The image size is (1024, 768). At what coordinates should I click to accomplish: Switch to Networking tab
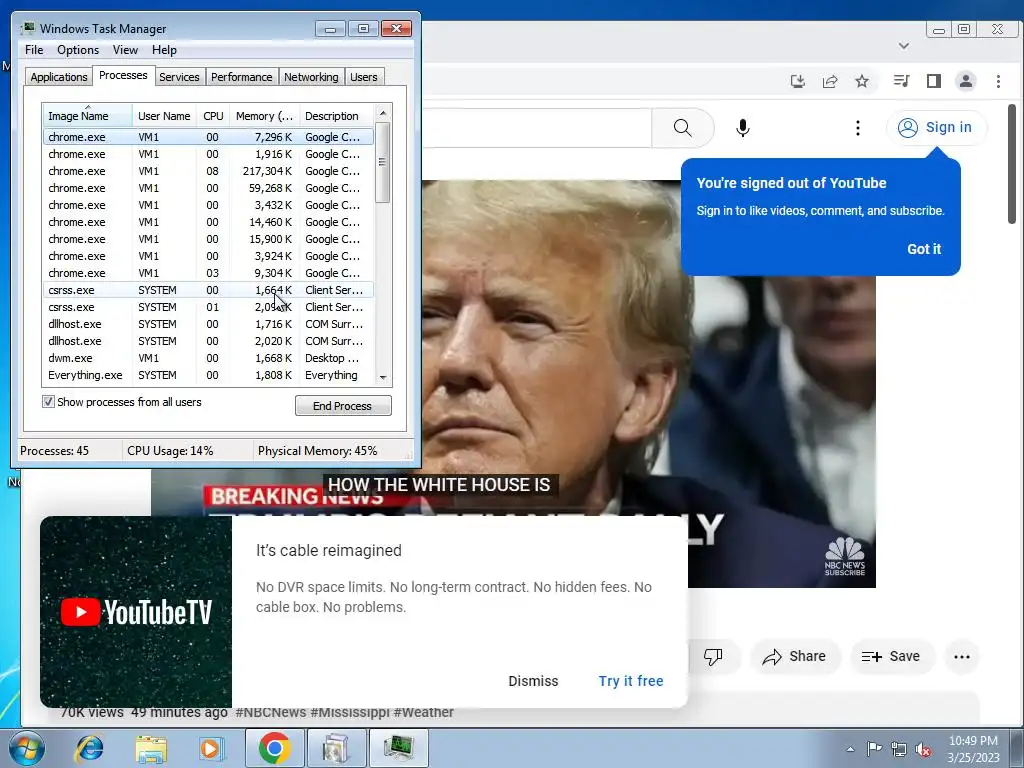pos(311,77)
